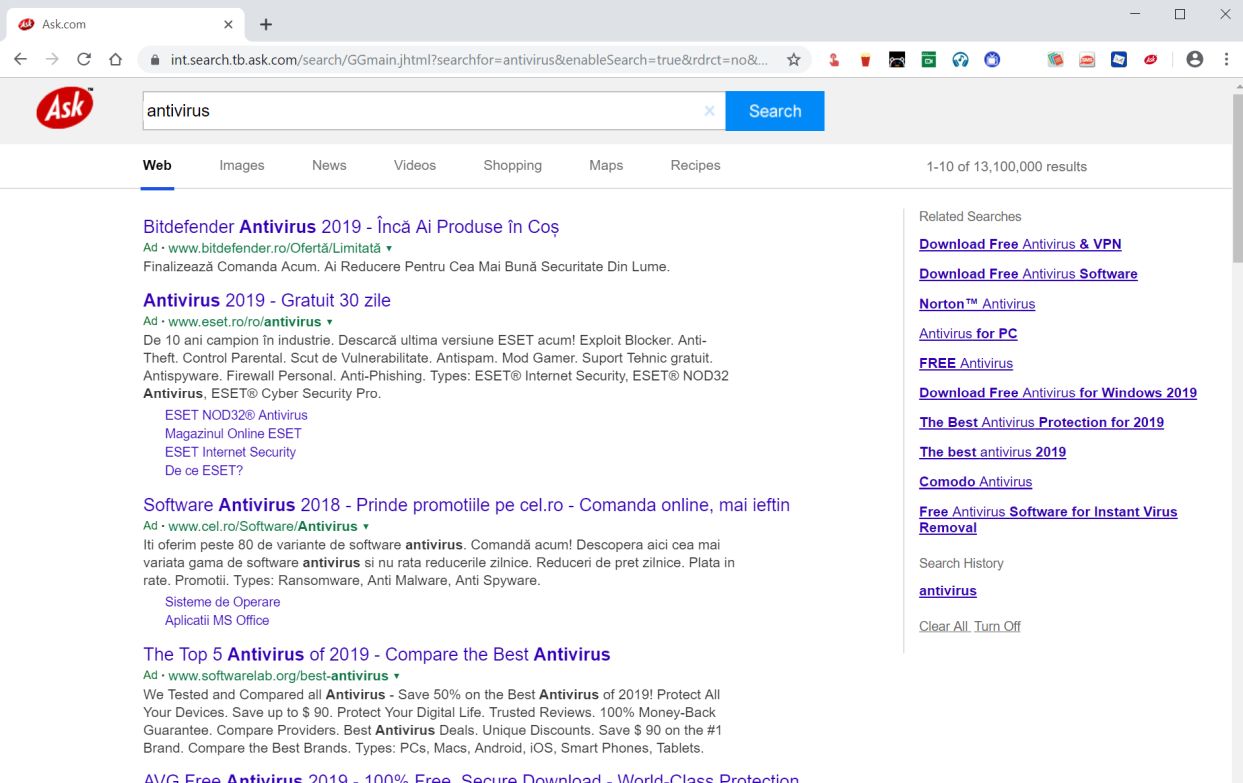This screenshot has height=783, width=1243.
Task: Search related 'Norton™ Antivirus'
Action: click(977, 304)
